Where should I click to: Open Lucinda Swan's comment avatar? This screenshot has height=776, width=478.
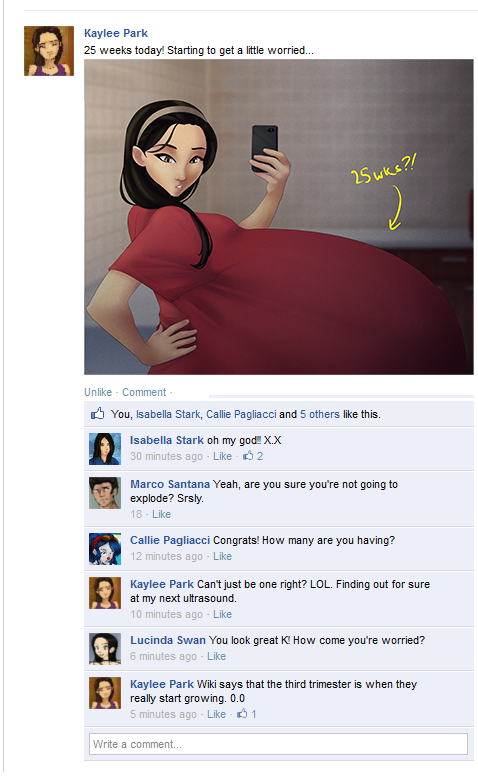[105, 649]
